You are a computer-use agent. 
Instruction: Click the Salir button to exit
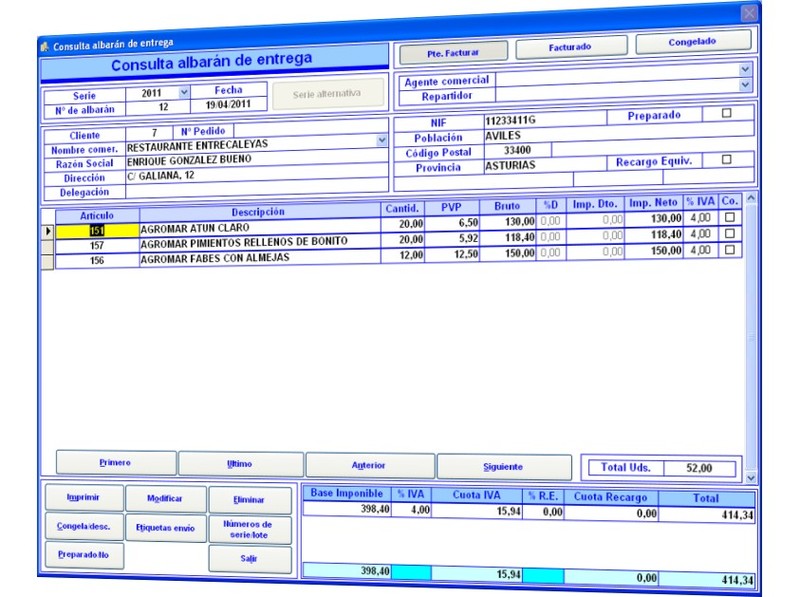click(250, 559)
